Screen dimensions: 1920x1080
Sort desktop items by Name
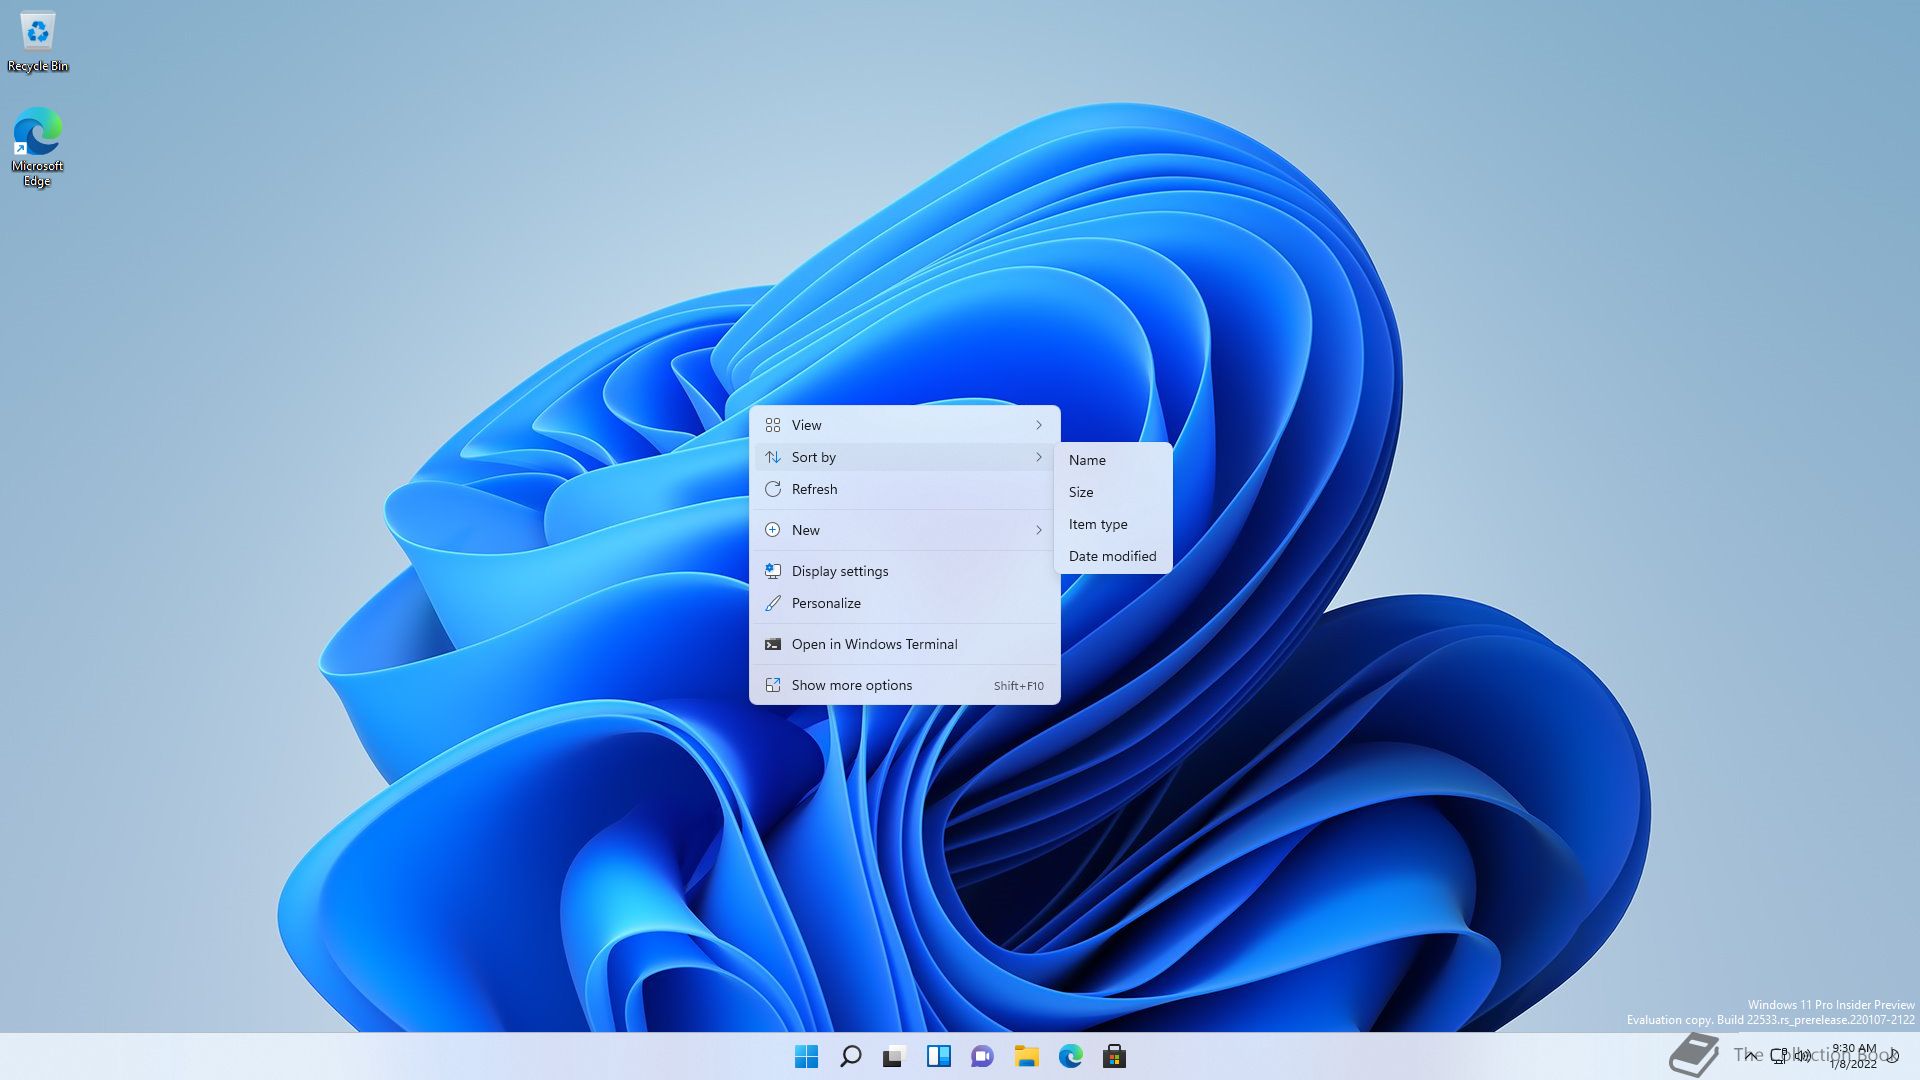tap(1113, 460)
